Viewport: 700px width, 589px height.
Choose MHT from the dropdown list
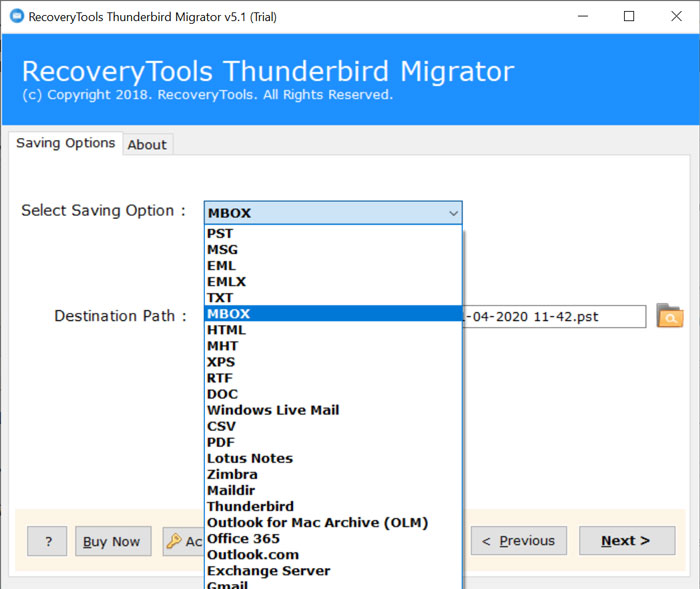(333, 346)
